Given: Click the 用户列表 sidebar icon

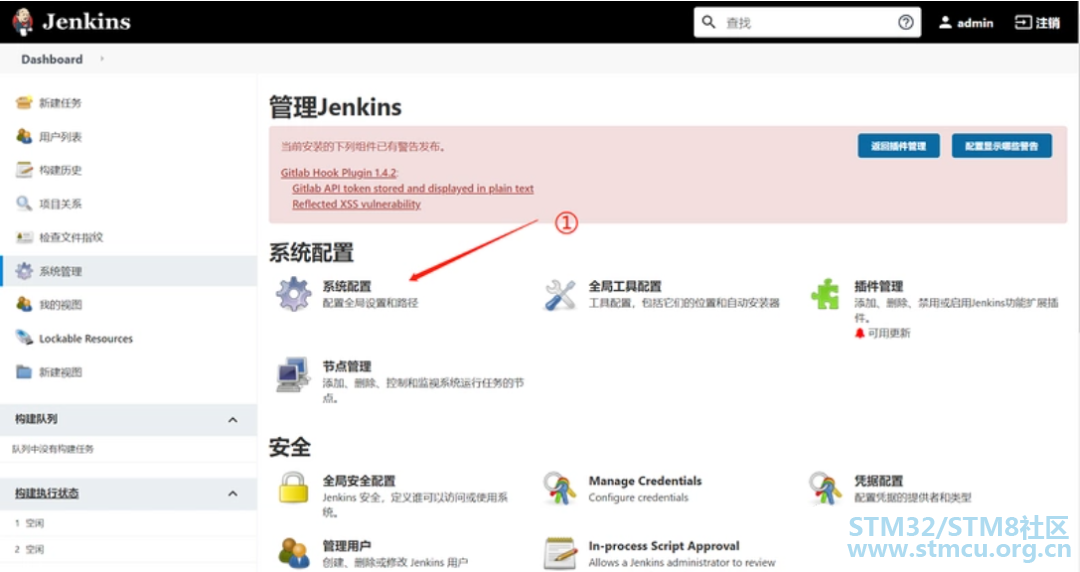Looking at the screenshot, I should pos(23,136).
